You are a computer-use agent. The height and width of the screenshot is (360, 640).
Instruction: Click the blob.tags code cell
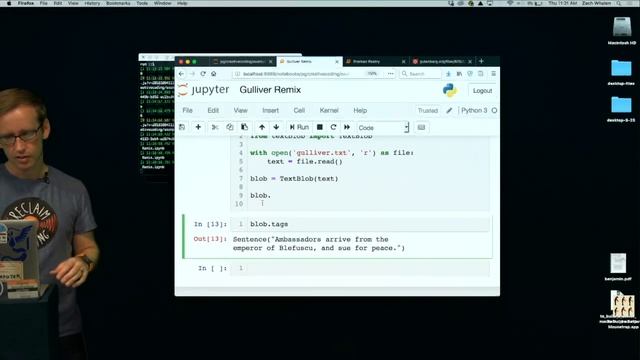360,224
